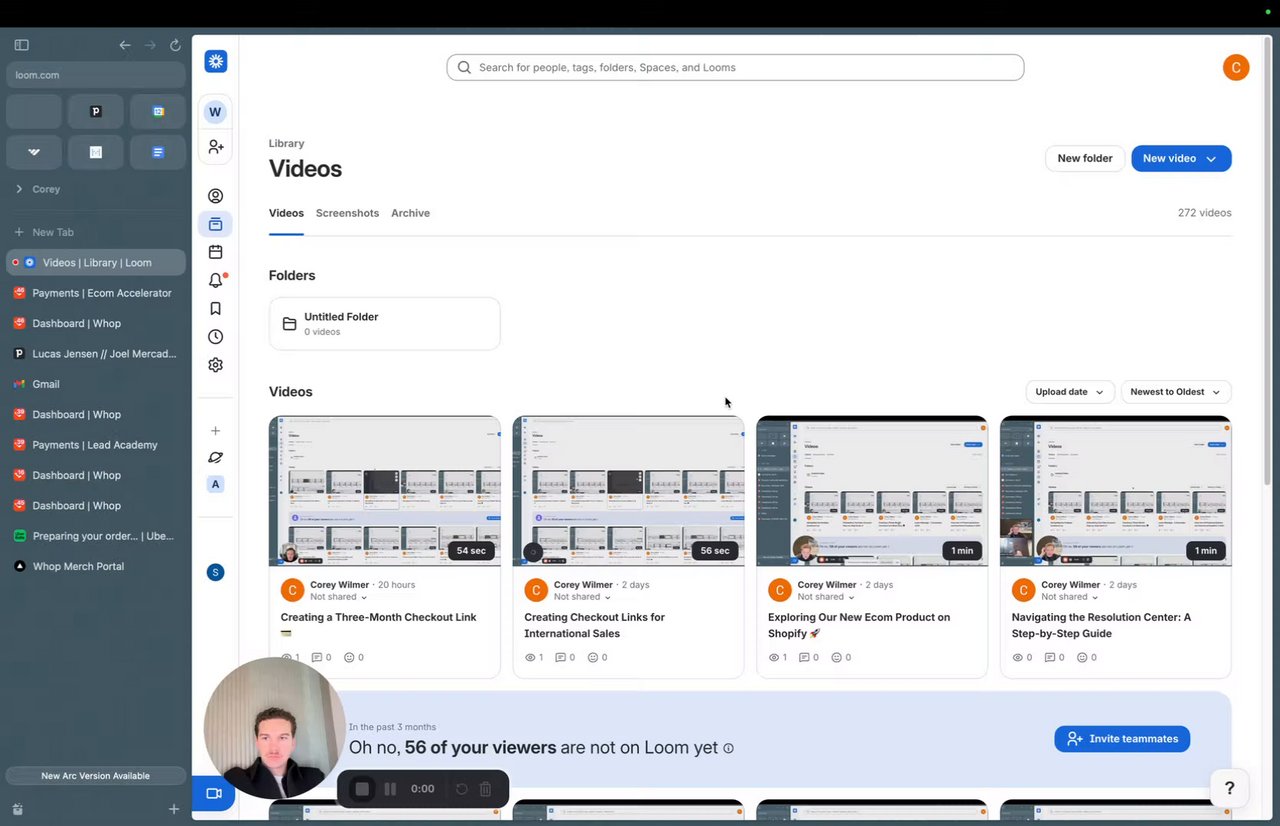This screenshot has height=826, width=1280.
Task: Open Not shared dropdown for International Sales video
Action: click(x=583, y=597)
